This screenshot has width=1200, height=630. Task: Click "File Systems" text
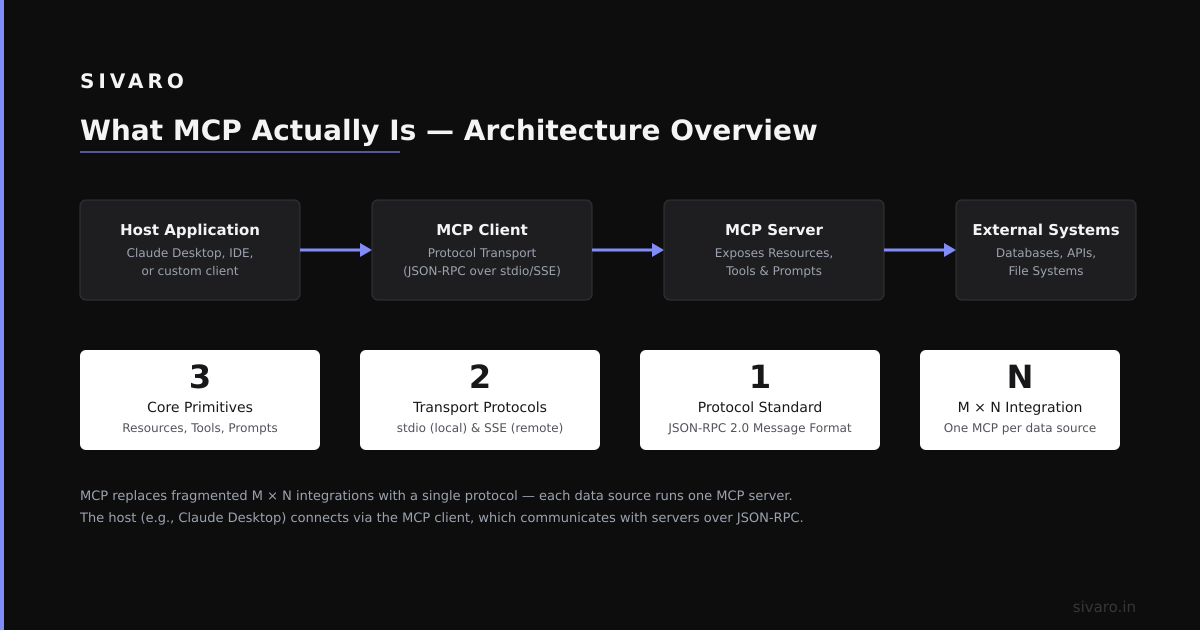[1046, 271]
